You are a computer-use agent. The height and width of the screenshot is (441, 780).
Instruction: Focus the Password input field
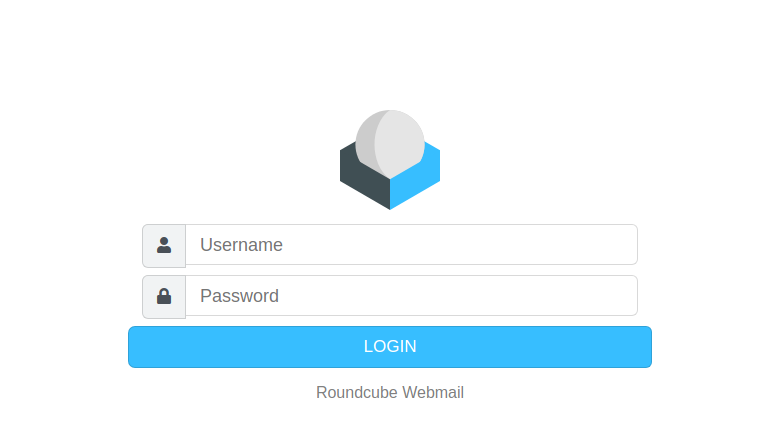pyautogui.click(x=411, y=296)
